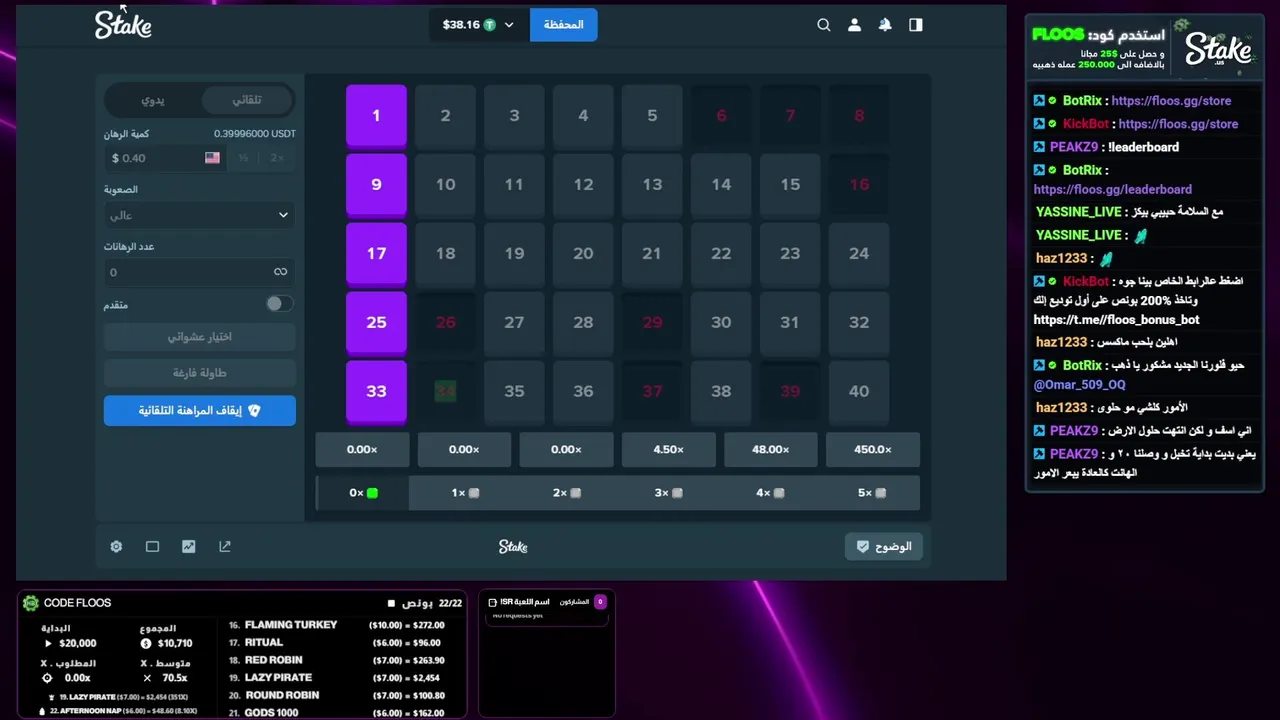Image resolution: width=1280 pixels, height=720 pixels.
Task: Open the KickBot floos.gg/store link
Action: coord(1178,124)
